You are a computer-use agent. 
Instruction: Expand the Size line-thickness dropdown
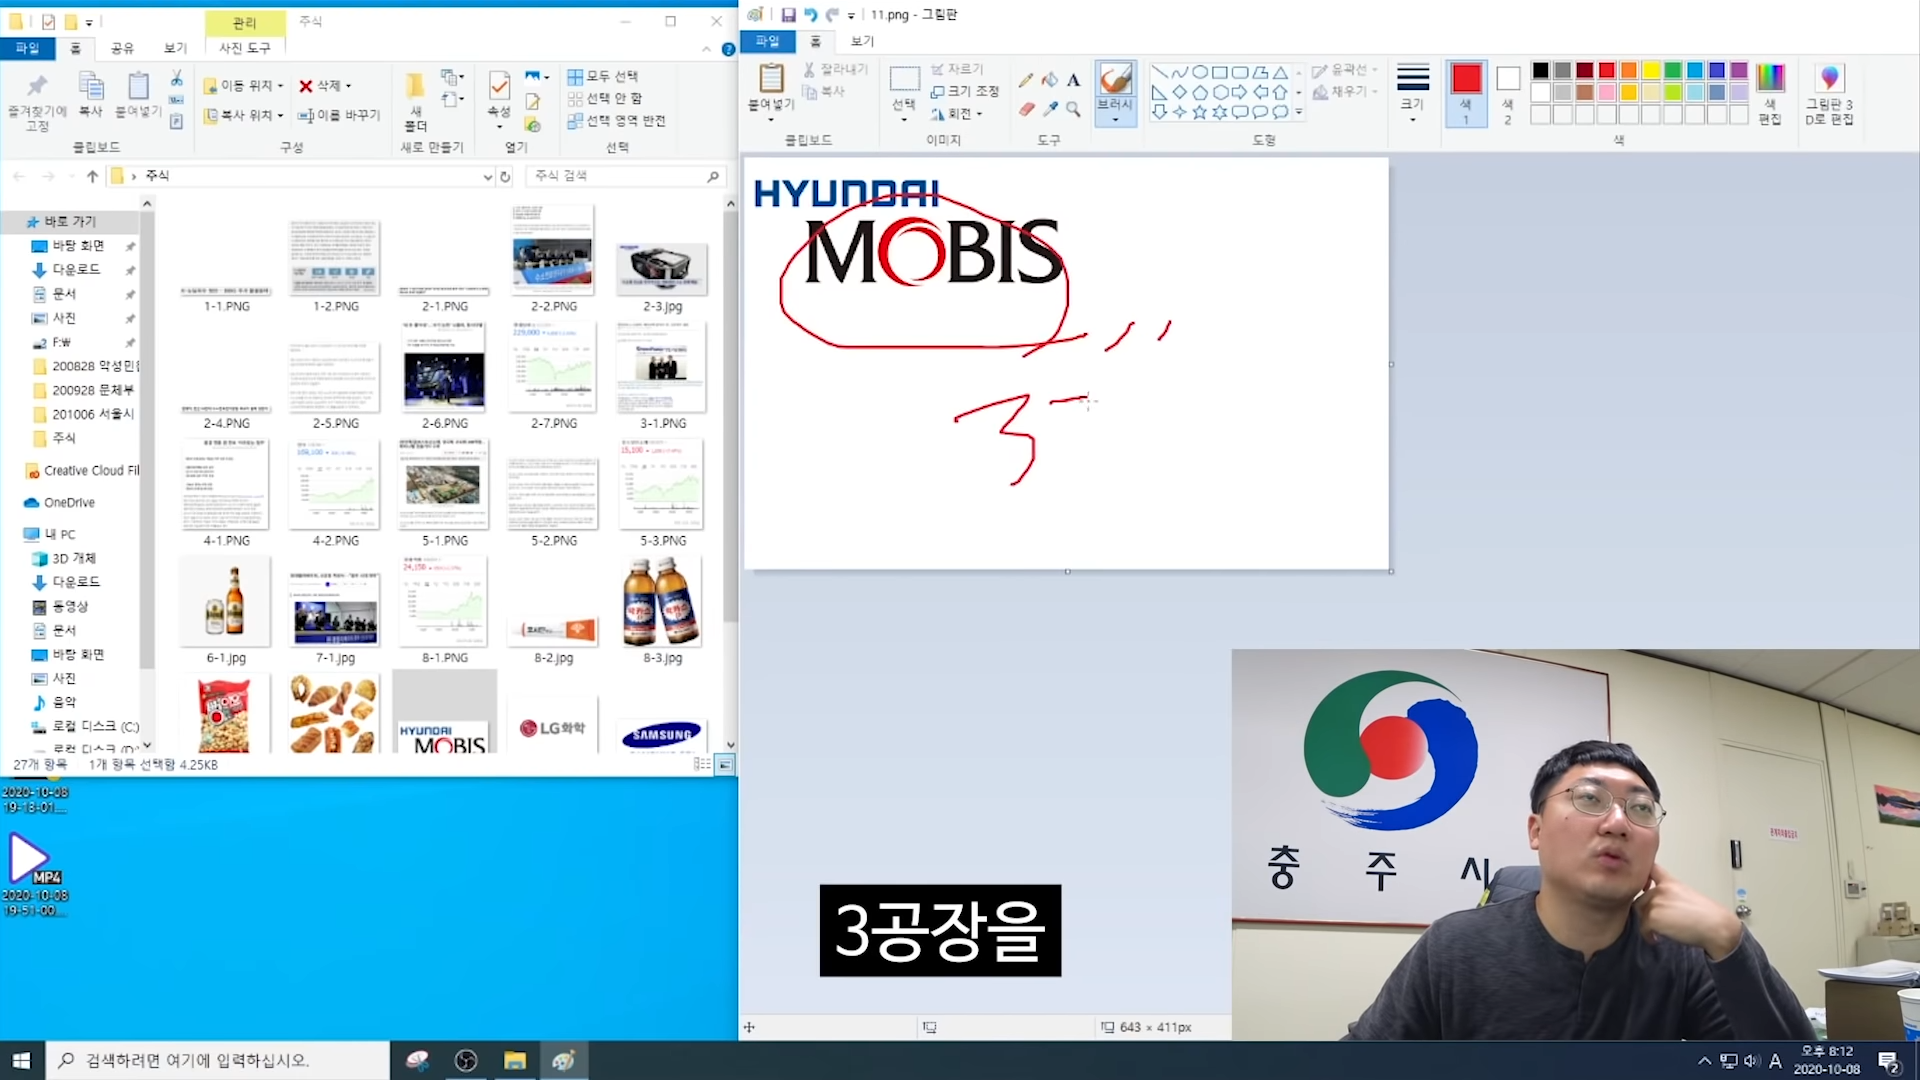[1412, 93]
